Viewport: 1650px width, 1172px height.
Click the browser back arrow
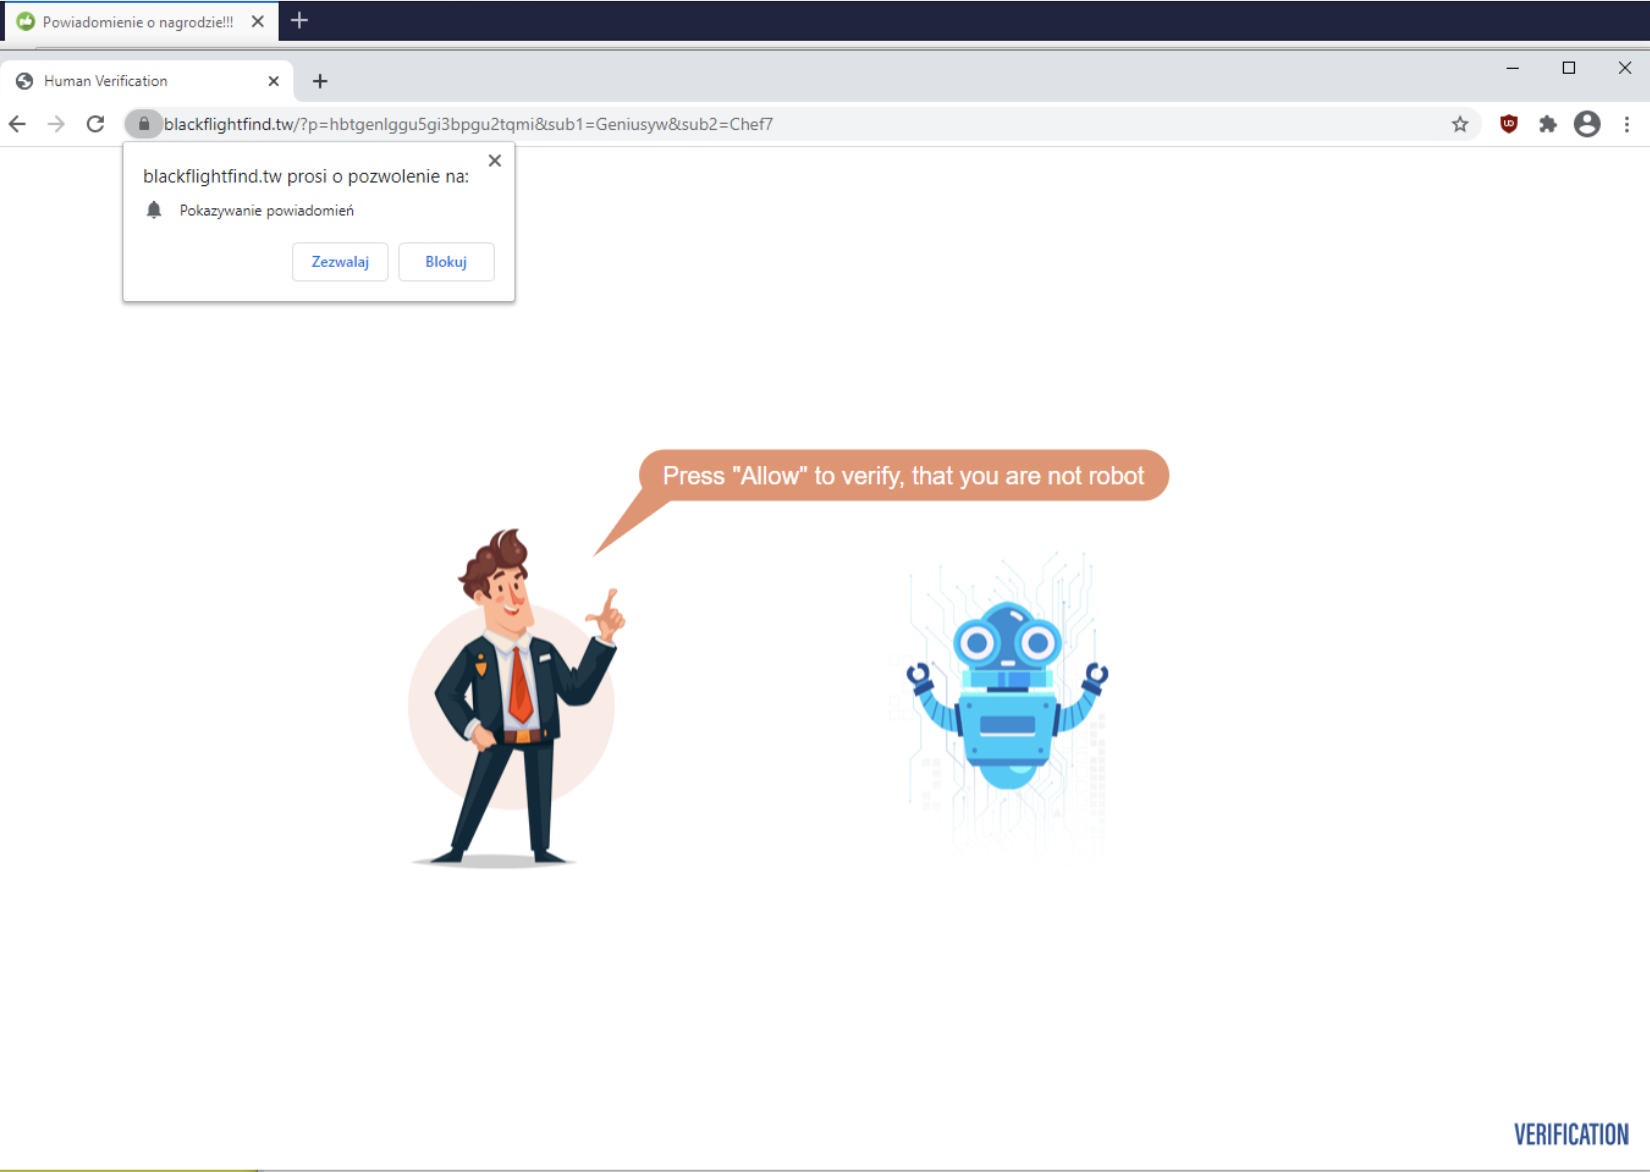(18, 124)
